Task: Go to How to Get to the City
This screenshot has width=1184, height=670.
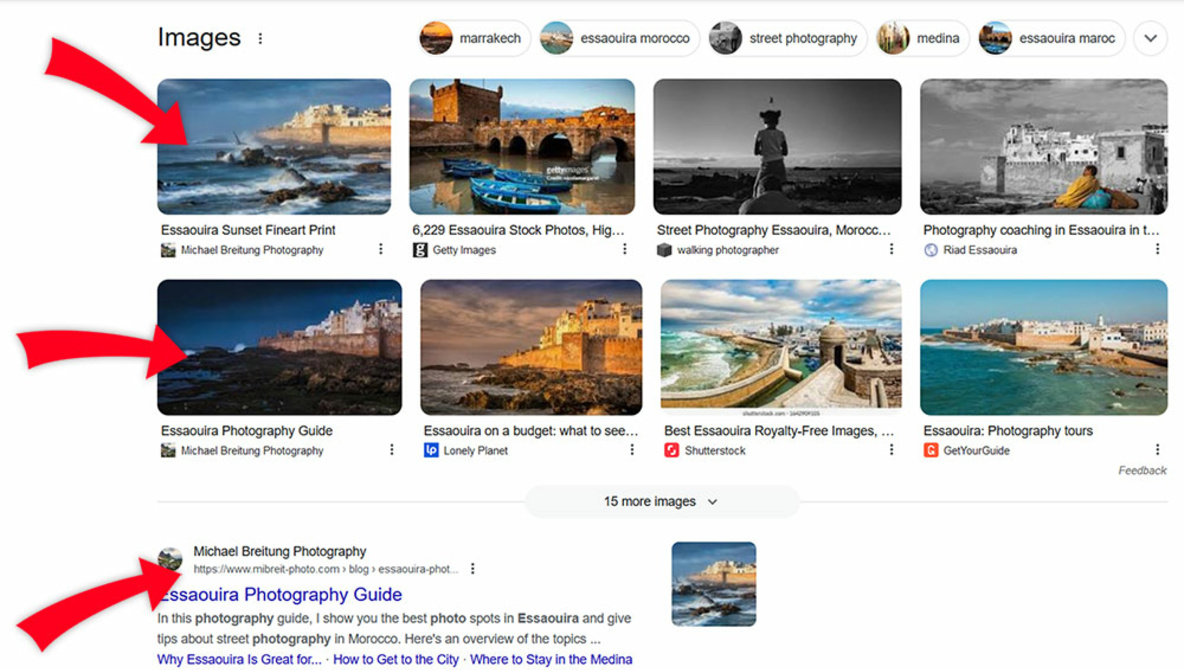Action: click(x=396, y=659)
